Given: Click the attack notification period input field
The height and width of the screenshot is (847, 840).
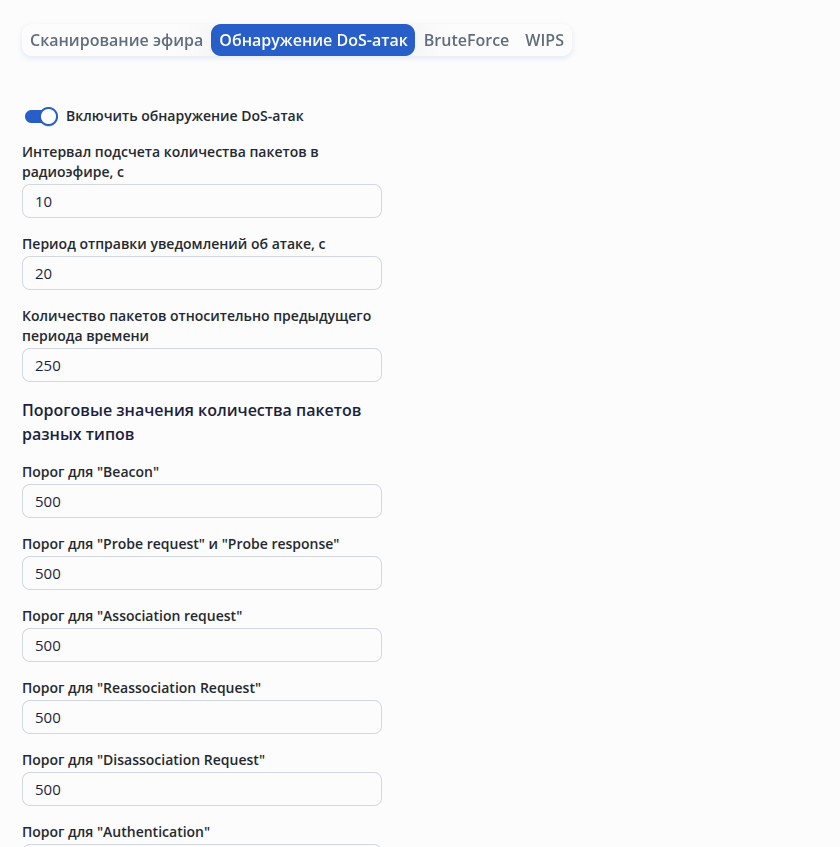Looking at the screenshot, I should (x=201, y=273).
